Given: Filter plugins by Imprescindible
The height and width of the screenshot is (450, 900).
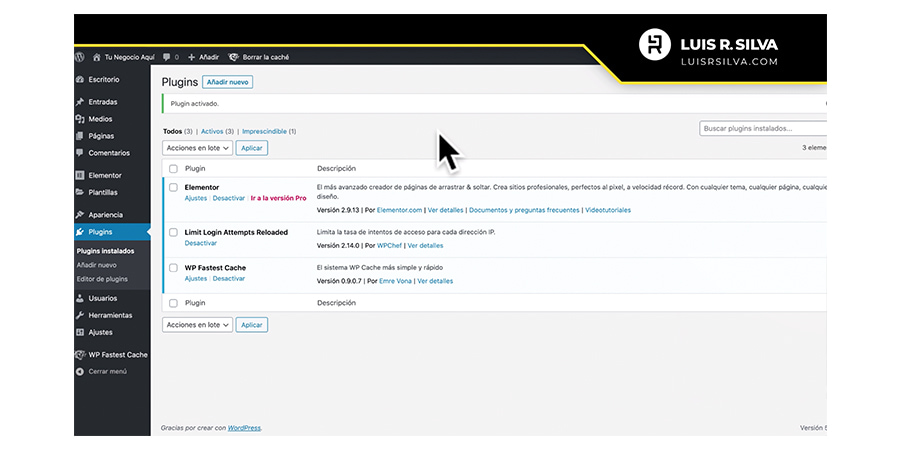Looking at the screenshot, I should tap(264, 131).
